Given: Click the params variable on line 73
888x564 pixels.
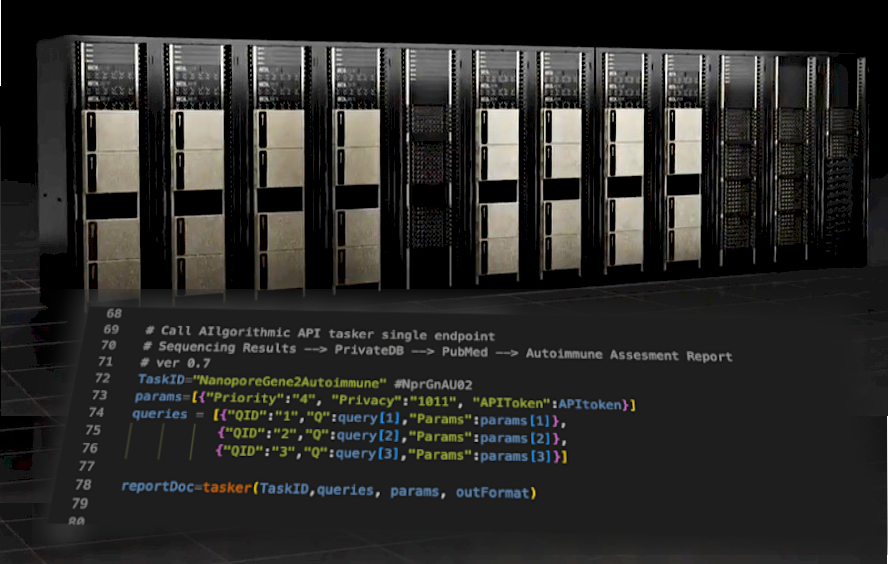Looking at the screenshot, I should pos(158,396).
